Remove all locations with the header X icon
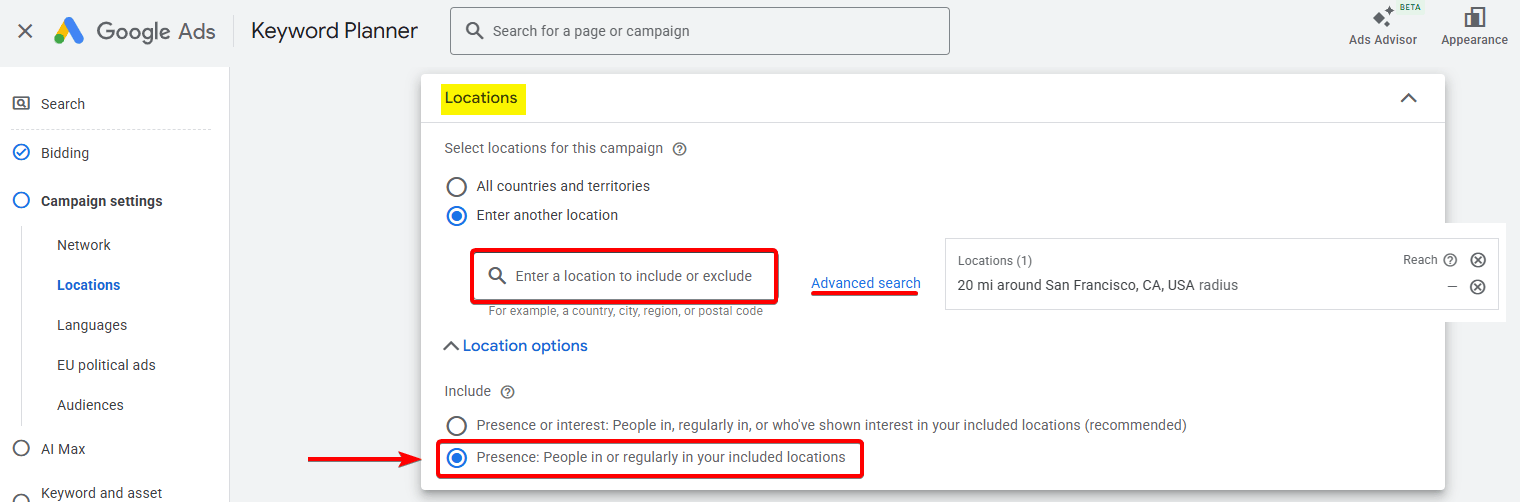The height and width of the screenshot is (502, 1520). coord(1478,260)
